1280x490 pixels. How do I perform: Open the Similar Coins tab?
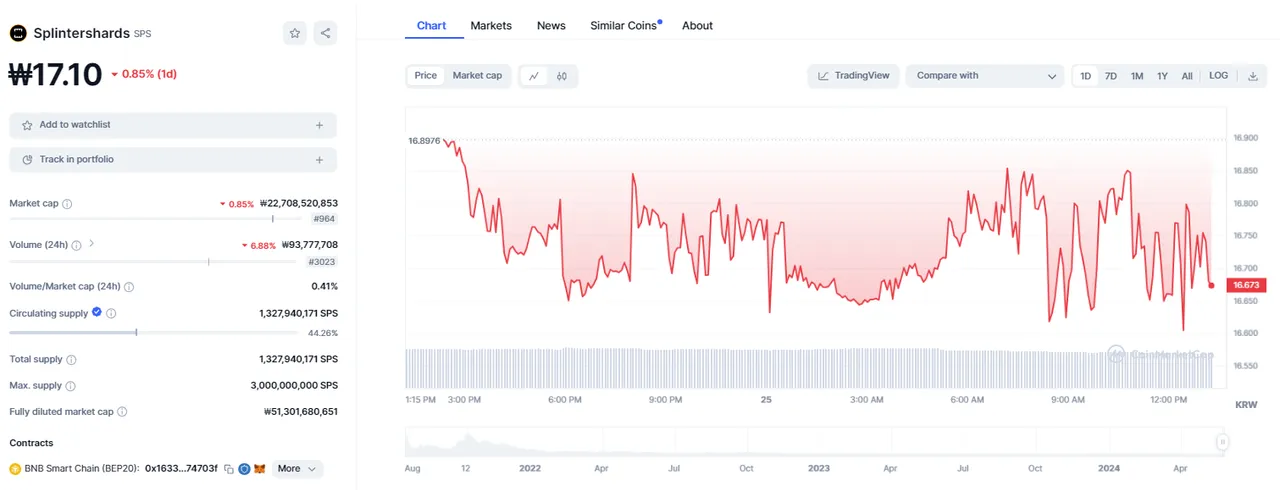[624, 26]
